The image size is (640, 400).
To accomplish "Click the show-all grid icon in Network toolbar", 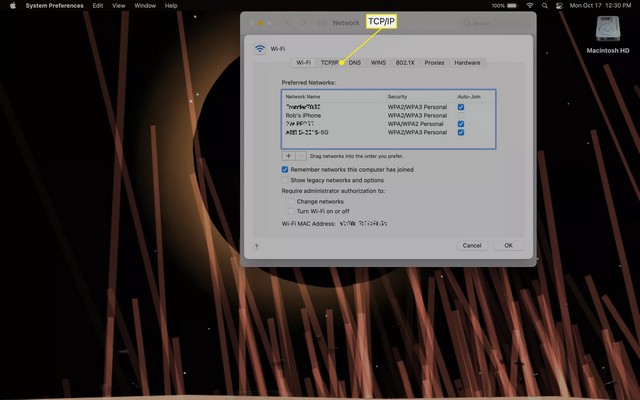I will [322, 23].
